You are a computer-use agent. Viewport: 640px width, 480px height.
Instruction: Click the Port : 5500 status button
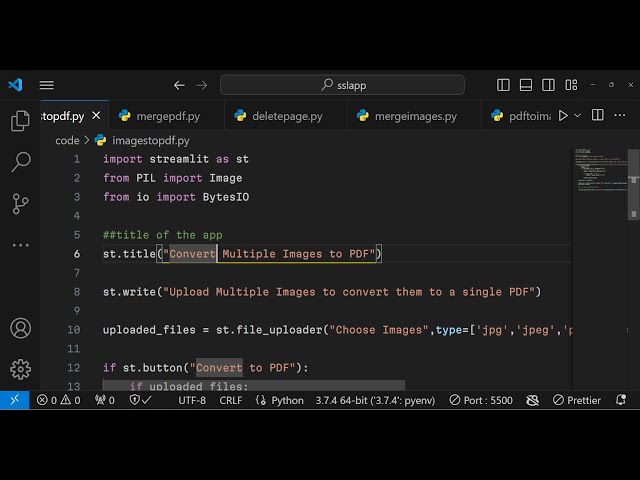(x=480, y=400)
